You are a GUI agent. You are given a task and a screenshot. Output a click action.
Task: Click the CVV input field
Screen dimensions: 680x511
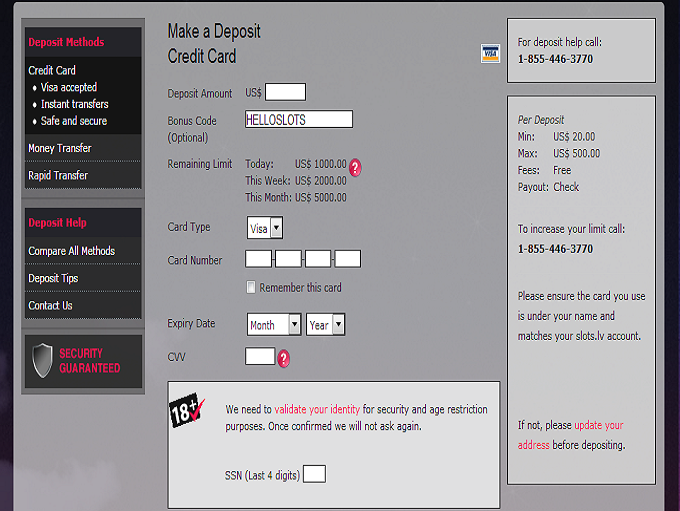click(x=260, y=356)
